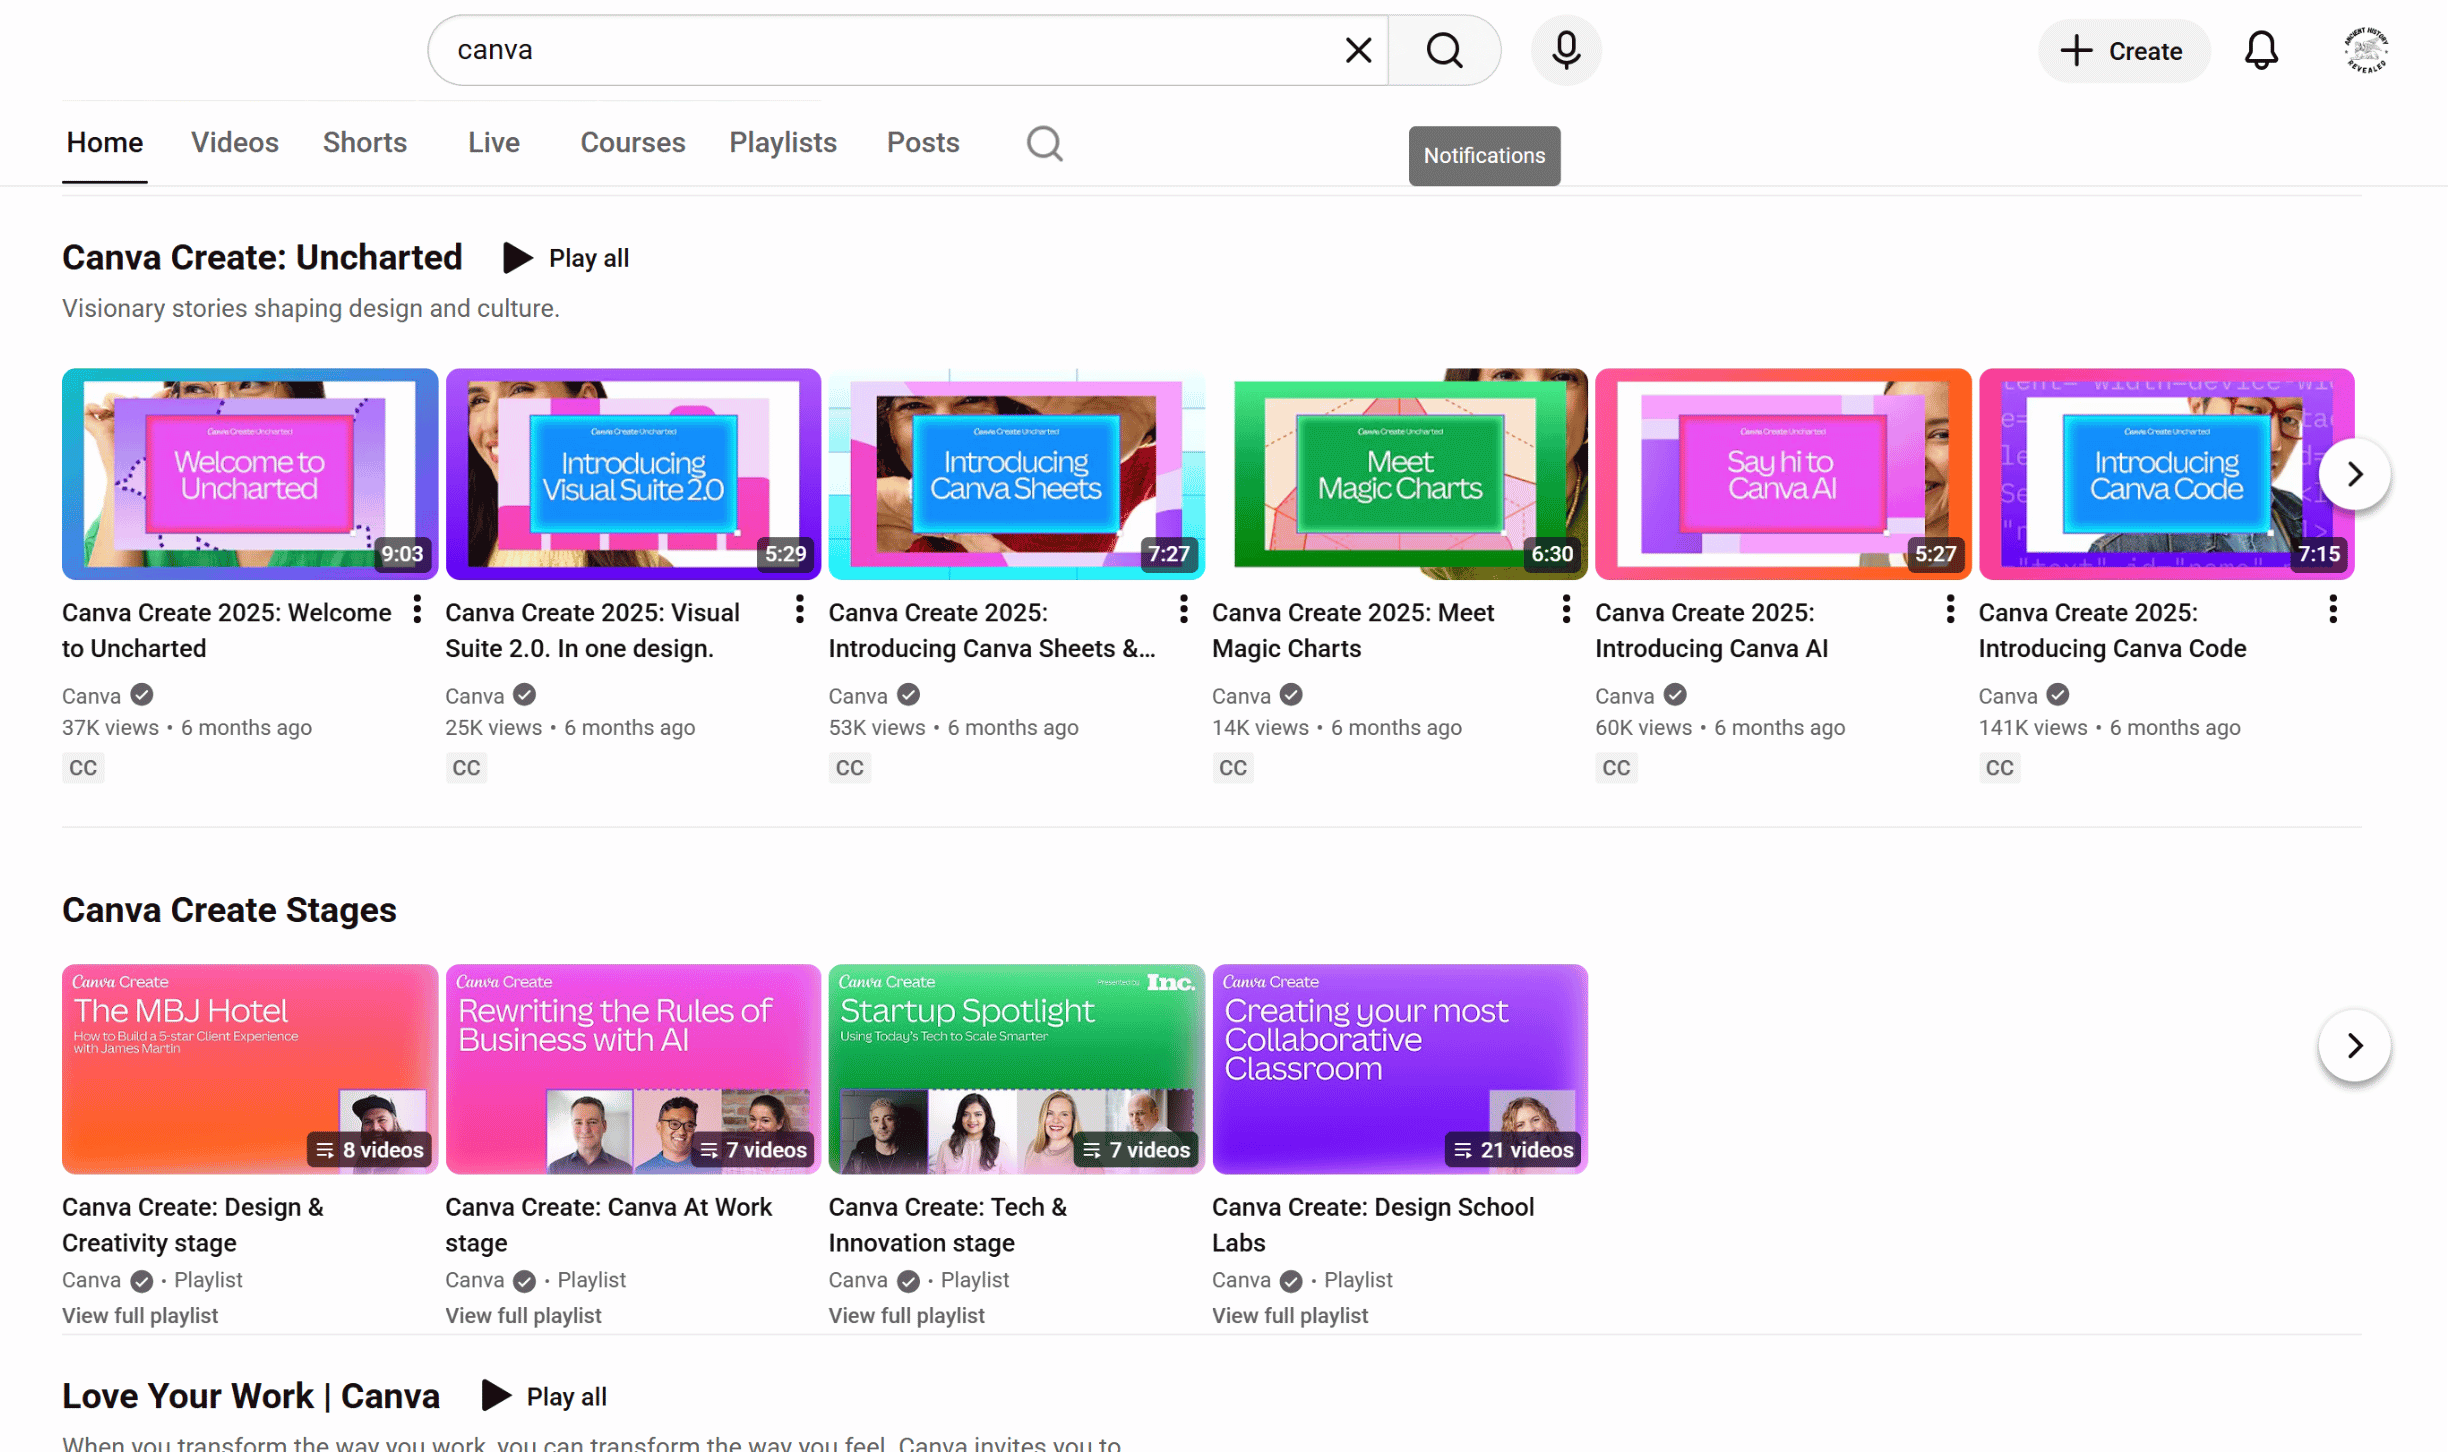Switch to the Videos tab
The image size is (2450, 1454).
coord(235,143)
